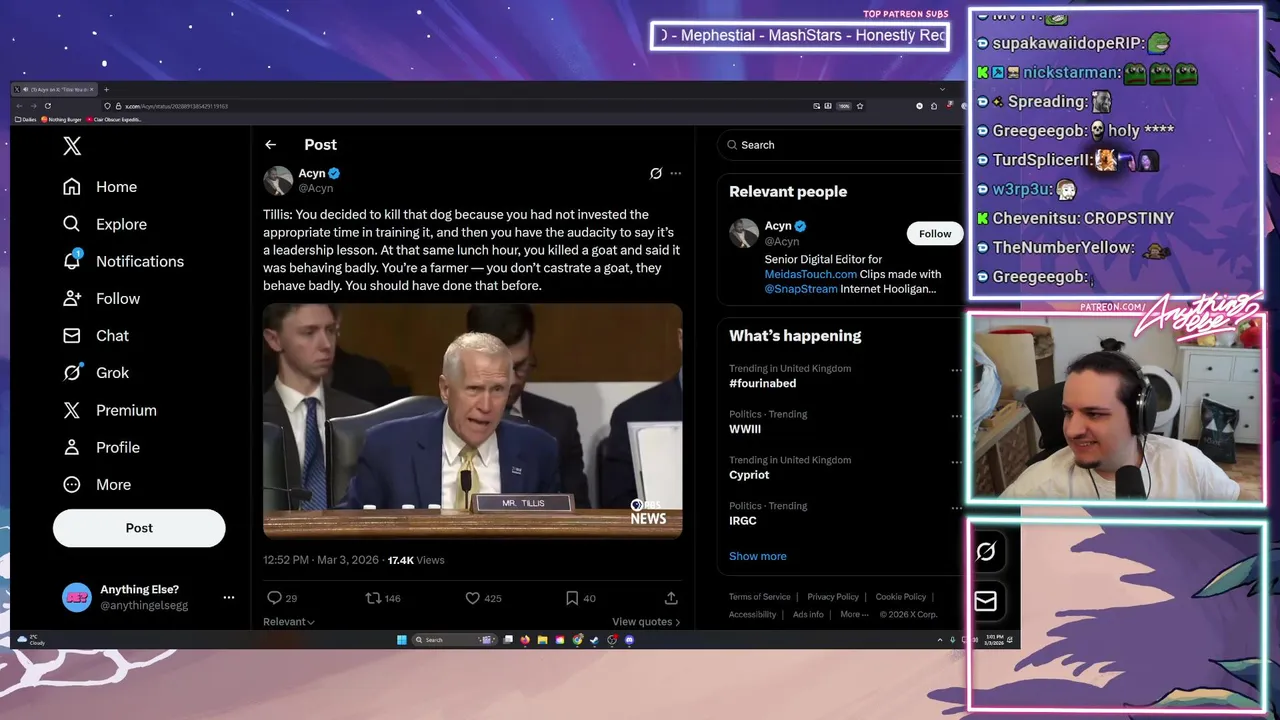Play the Tillis video clip

click(x=473, y=421)
